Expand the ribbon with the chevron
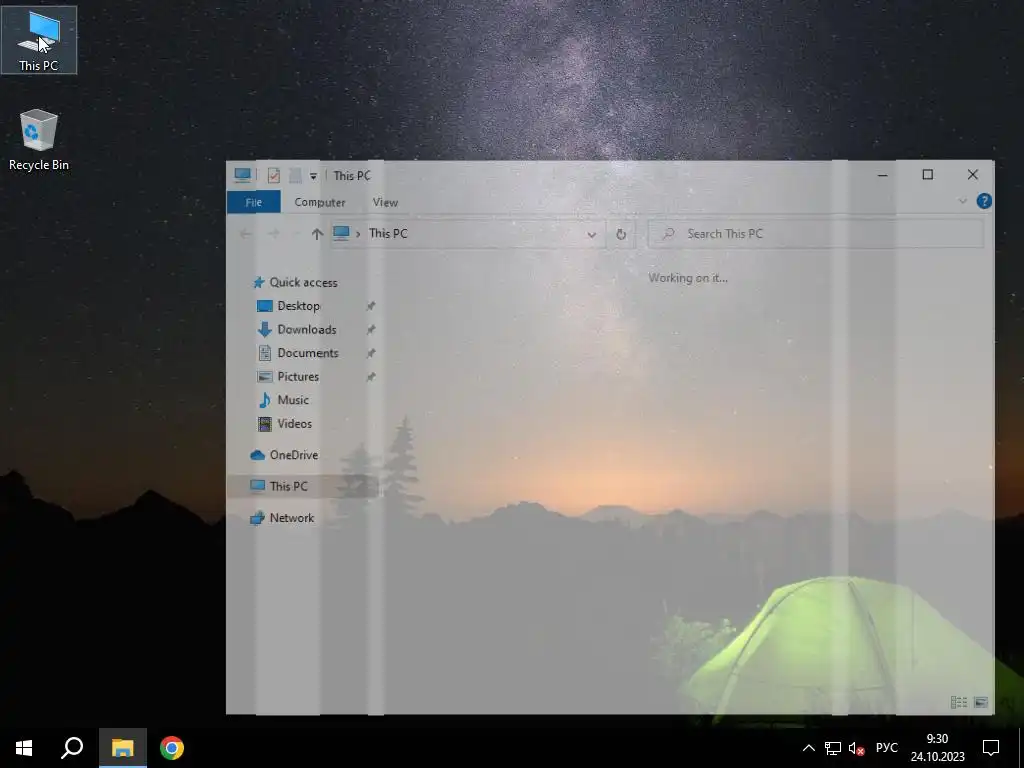 [x=962, y=201]
